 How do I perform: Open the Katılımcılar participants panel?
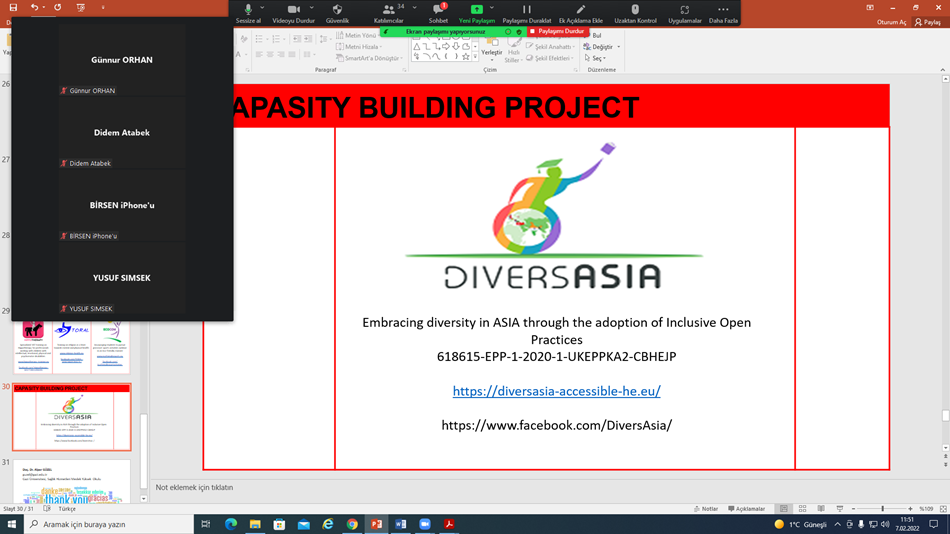click(x=388, y=10)
